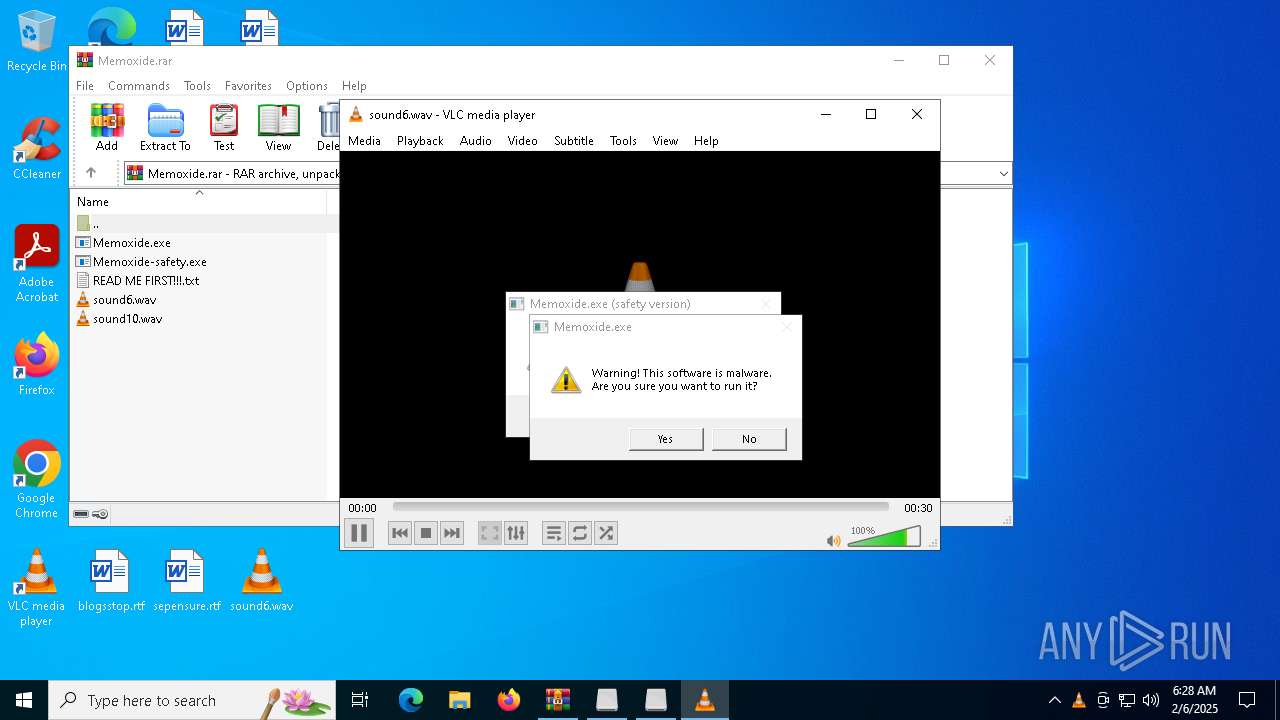
Task: Open VLC Subtitle menu
Action: pos(574,141)
